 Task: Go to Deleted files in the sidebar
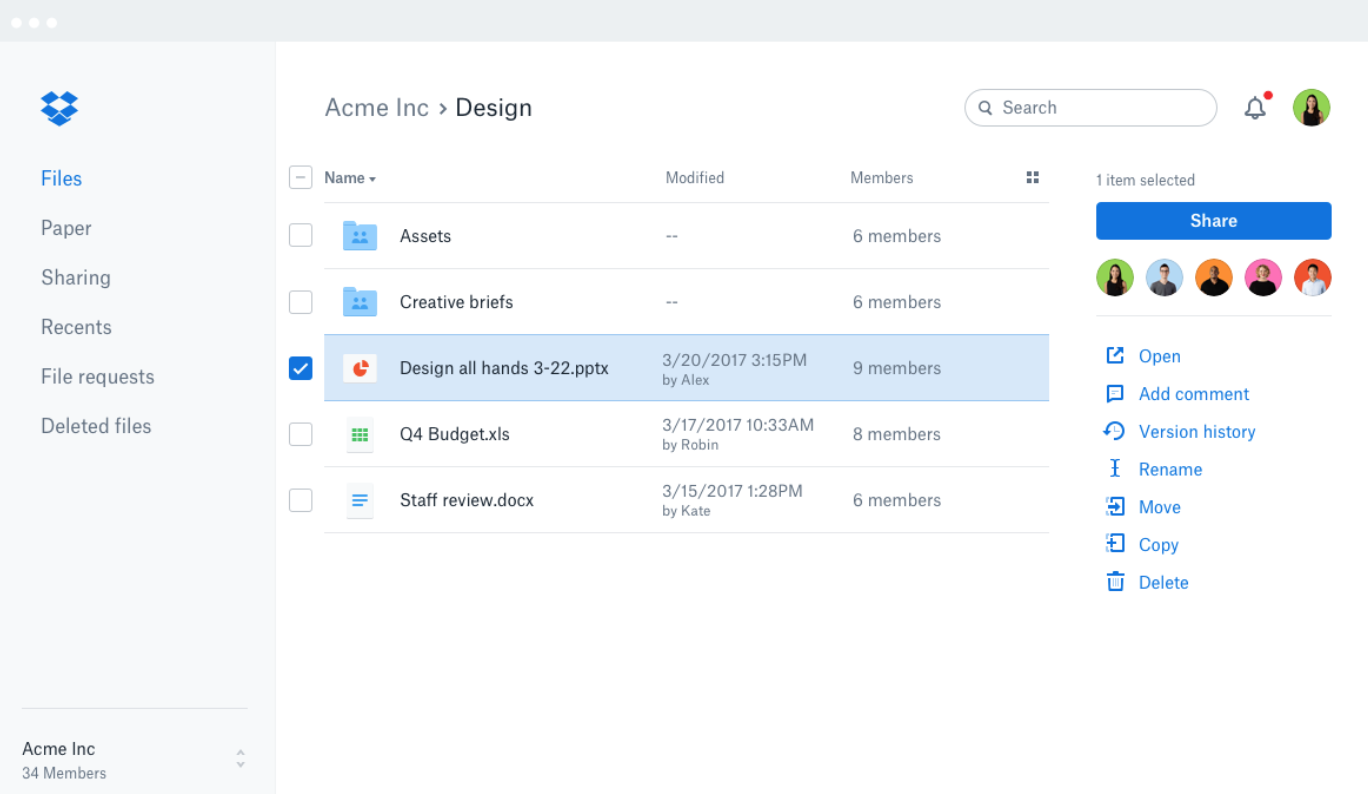(x=95, y=426)
